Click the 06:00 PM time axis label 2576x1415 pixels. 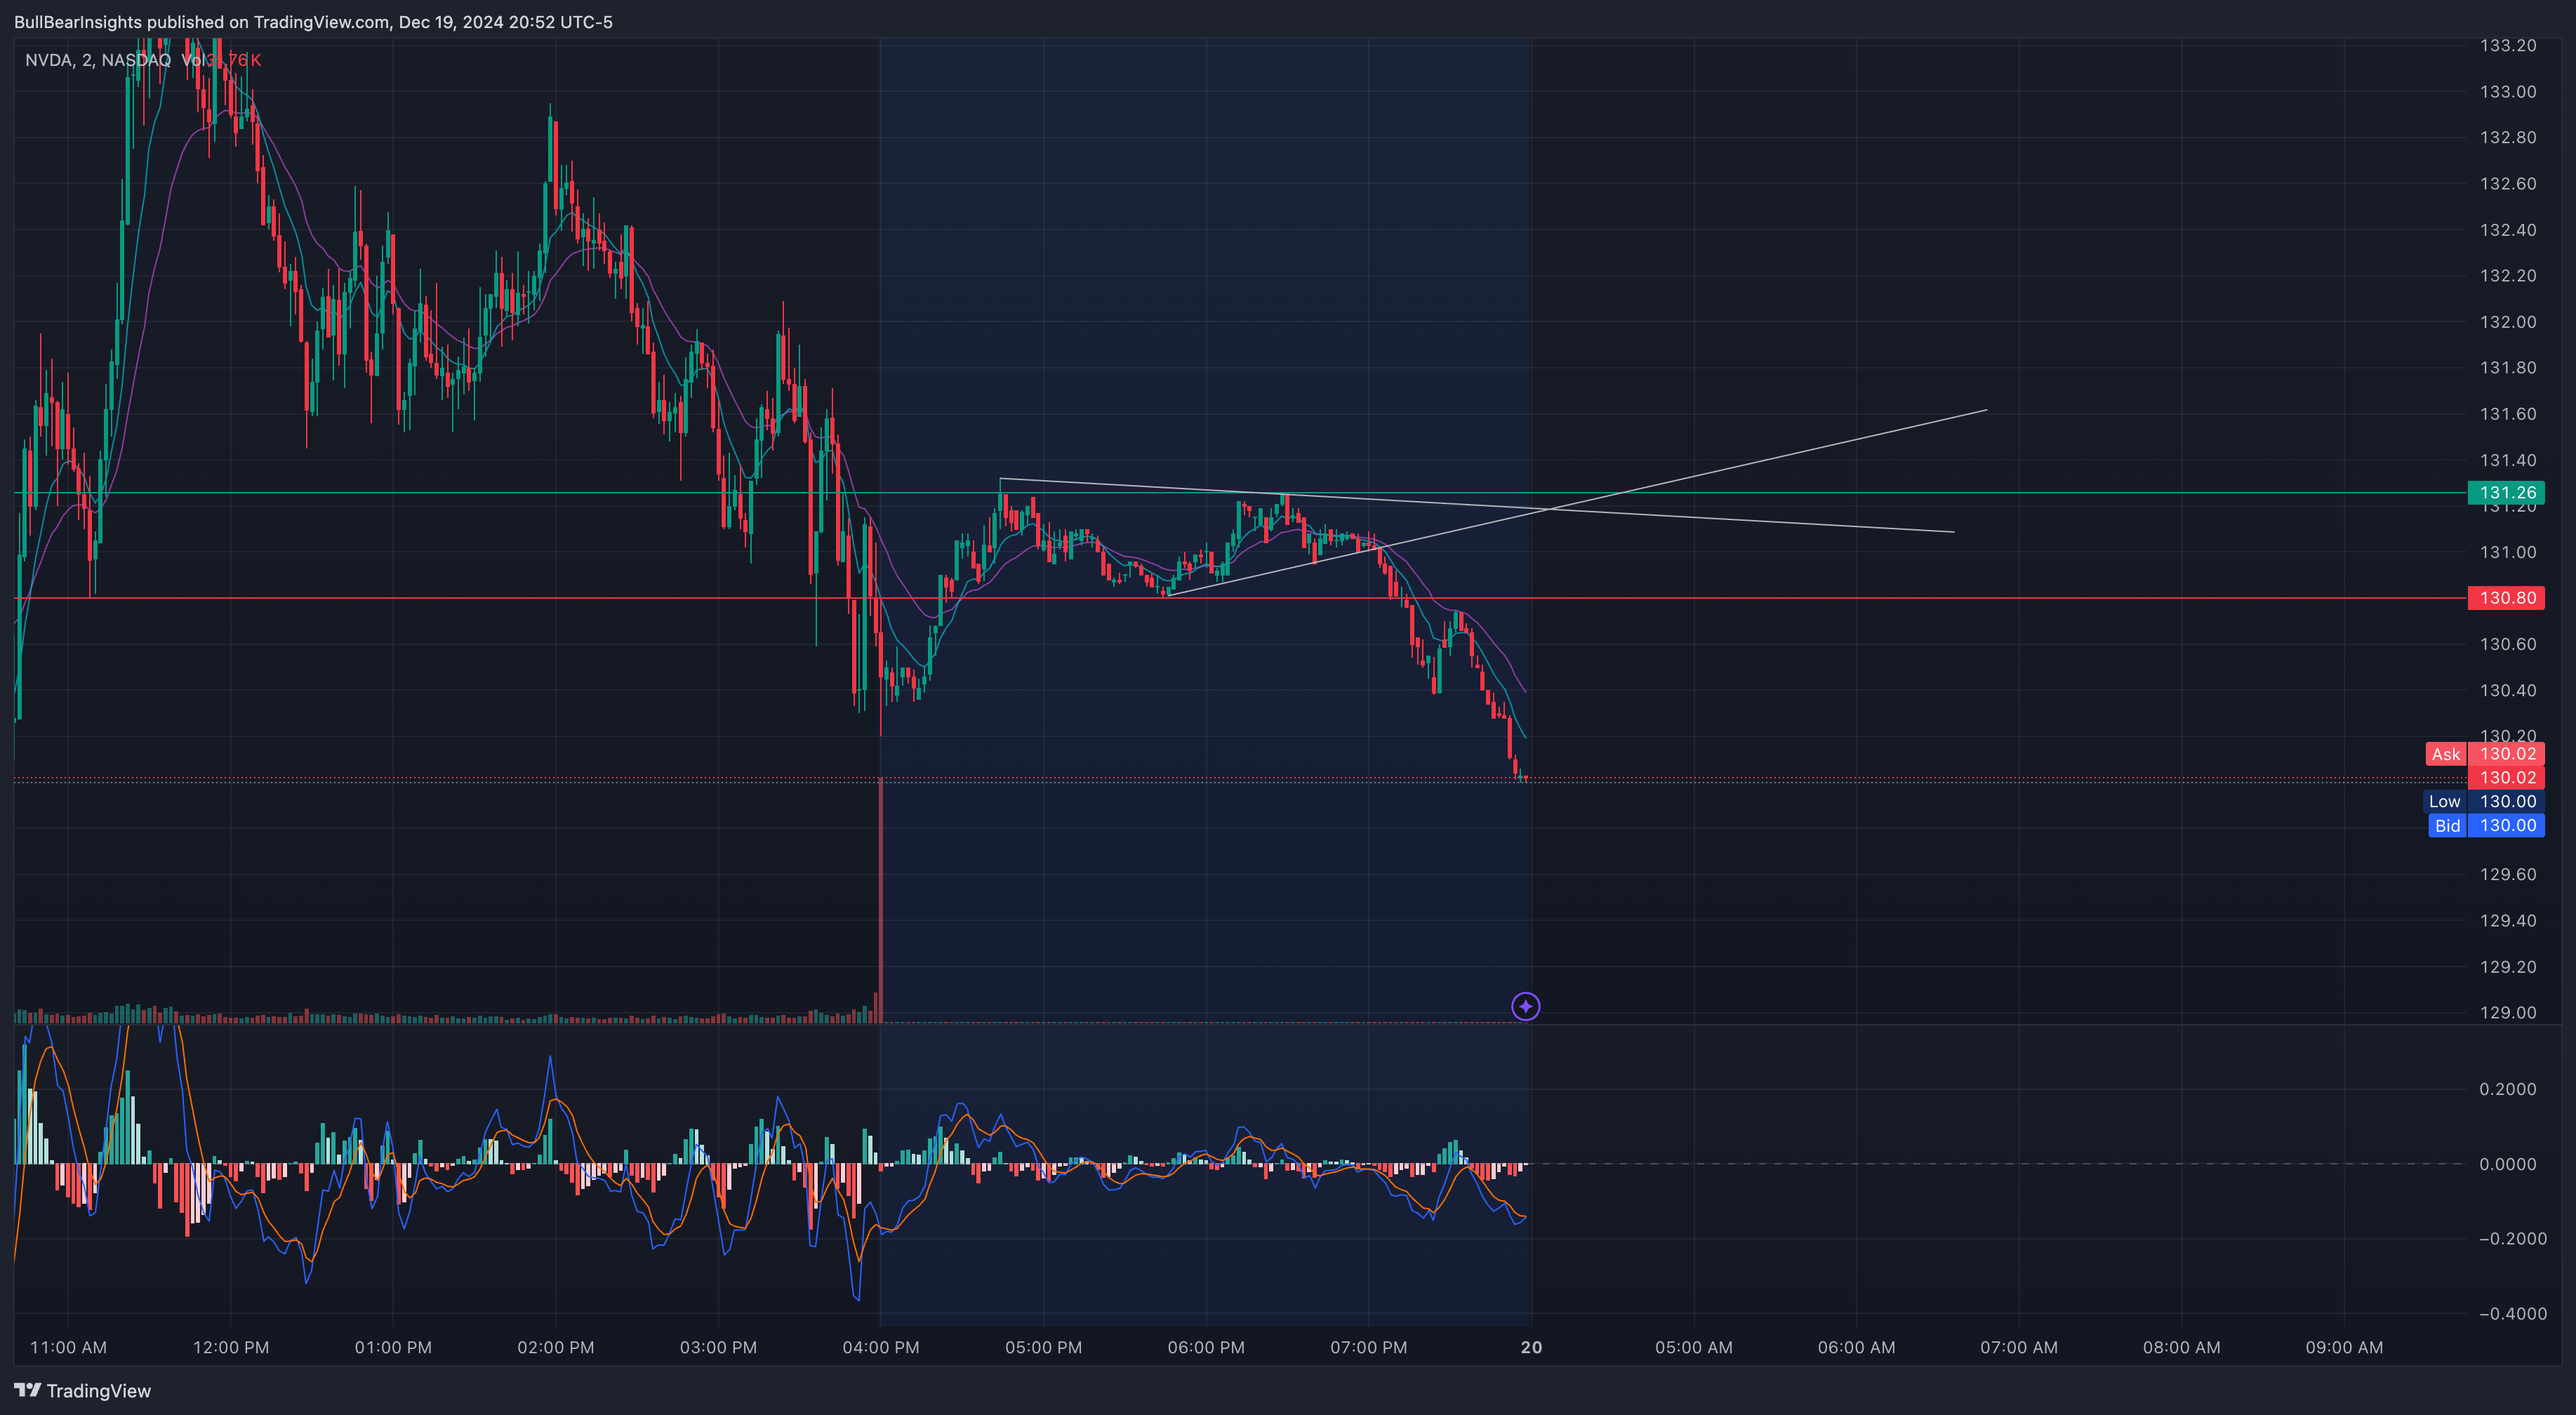pos(1206,1347)
